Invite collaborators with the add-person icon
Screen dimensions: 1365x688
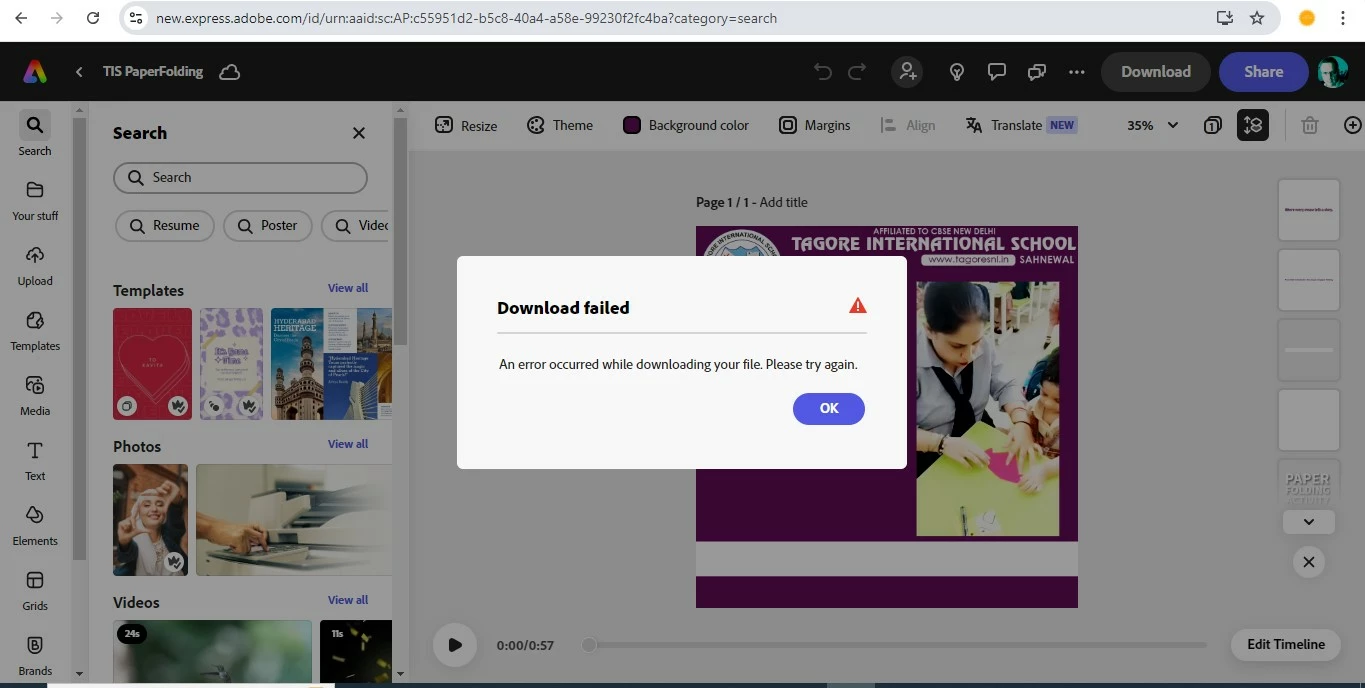(x=907, y=72)
